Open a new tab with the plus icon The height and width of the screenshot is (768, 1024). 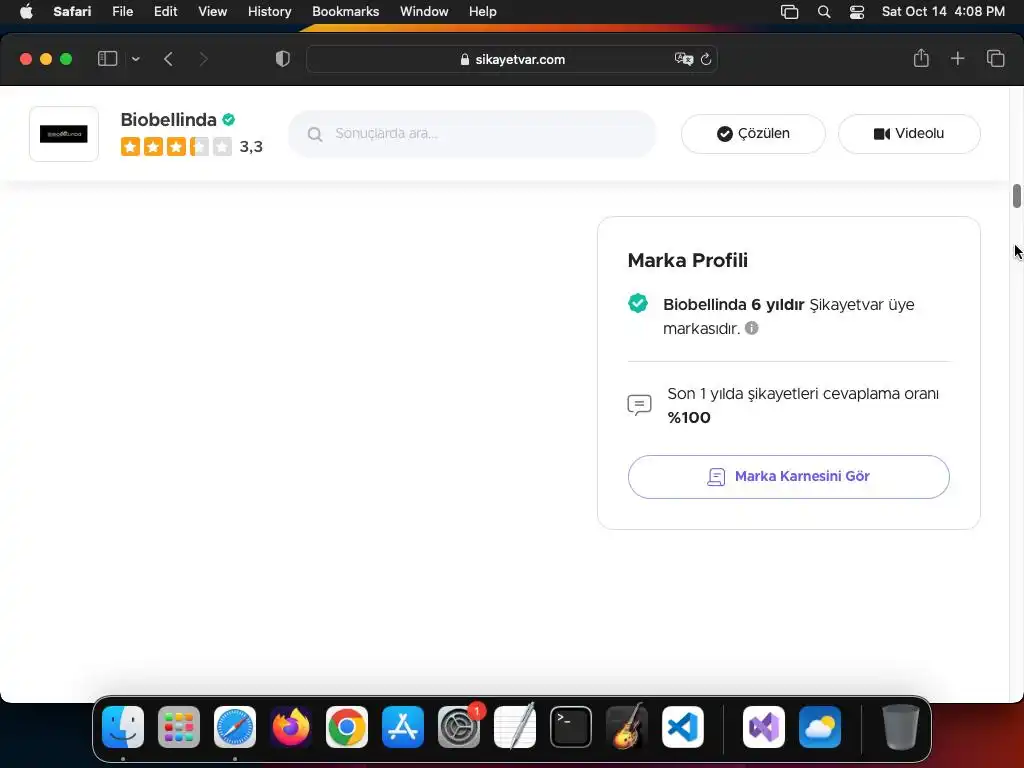tap(957, 59)
